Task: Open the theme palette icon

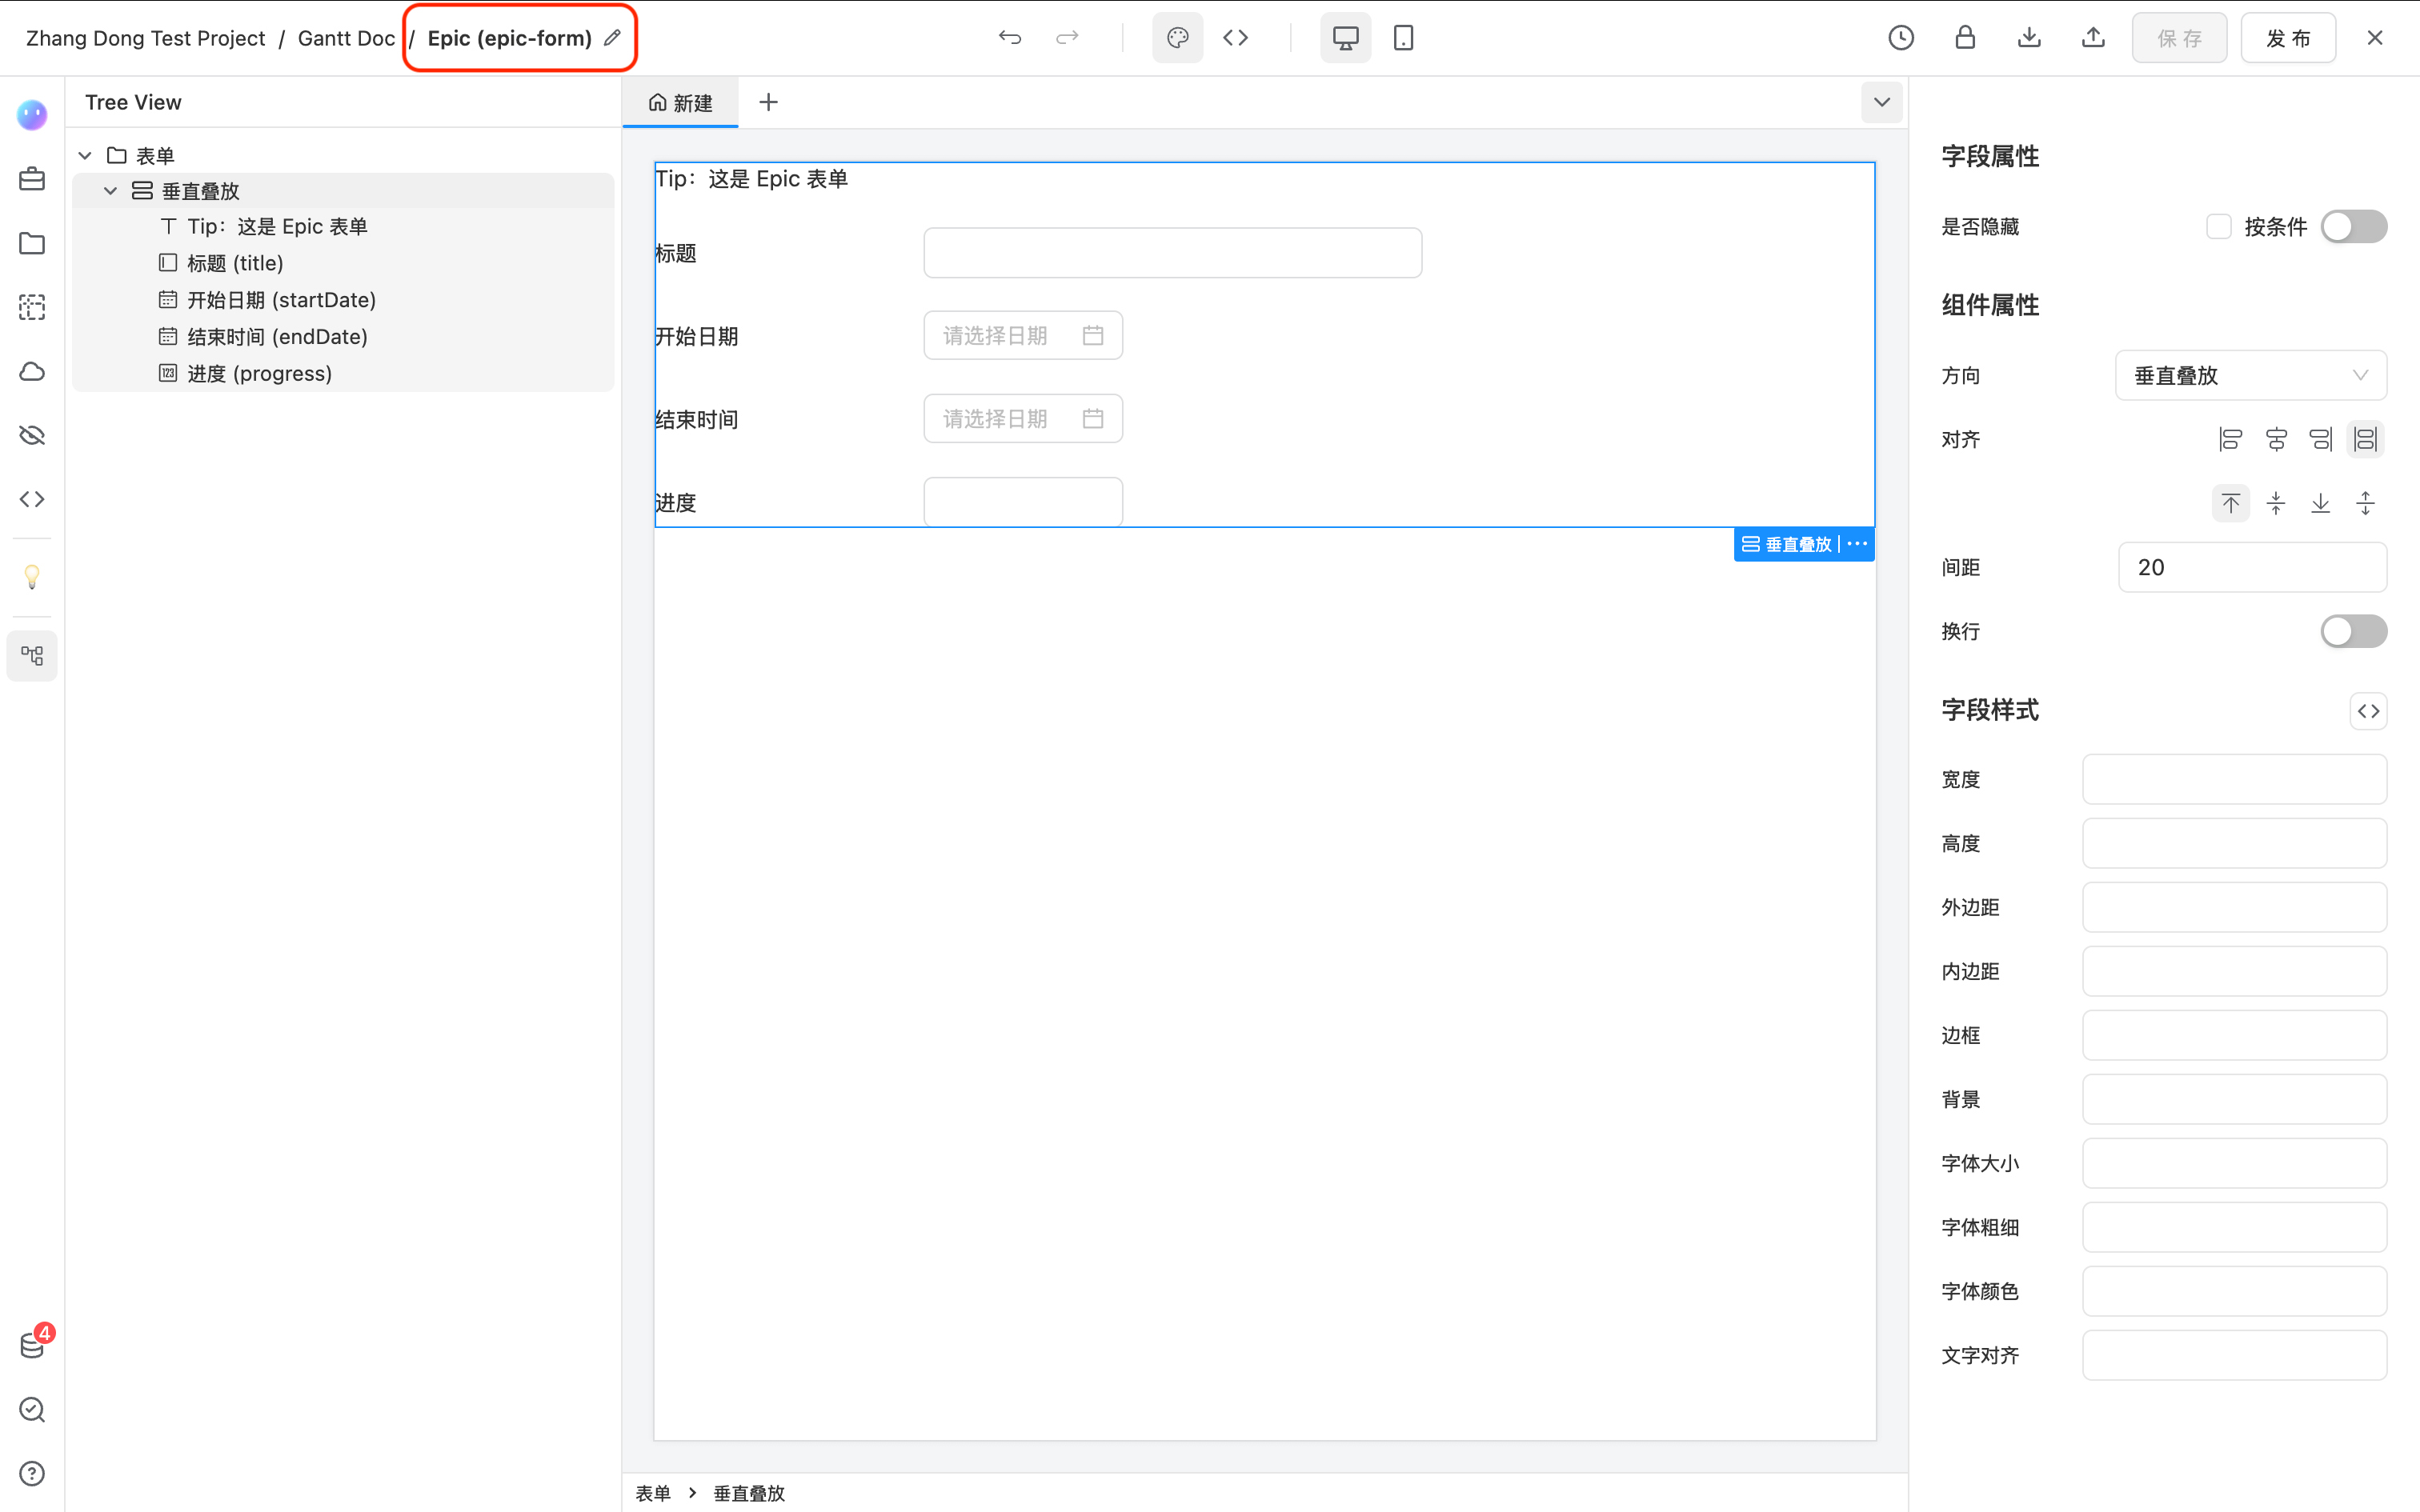Action: (1178, 38)
